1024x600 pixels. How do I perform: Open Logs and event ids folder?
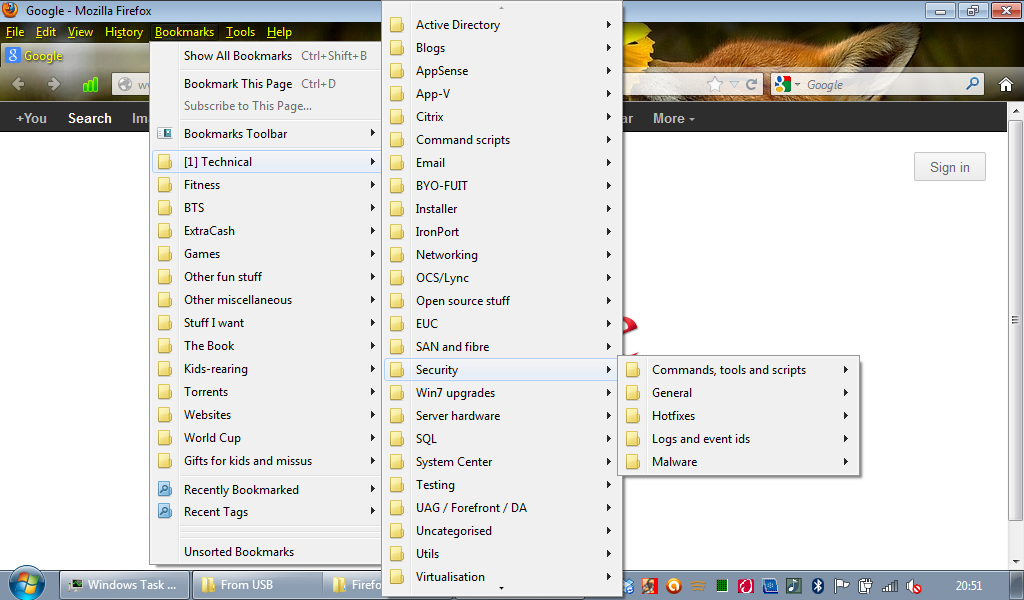(x=738, y=439)
